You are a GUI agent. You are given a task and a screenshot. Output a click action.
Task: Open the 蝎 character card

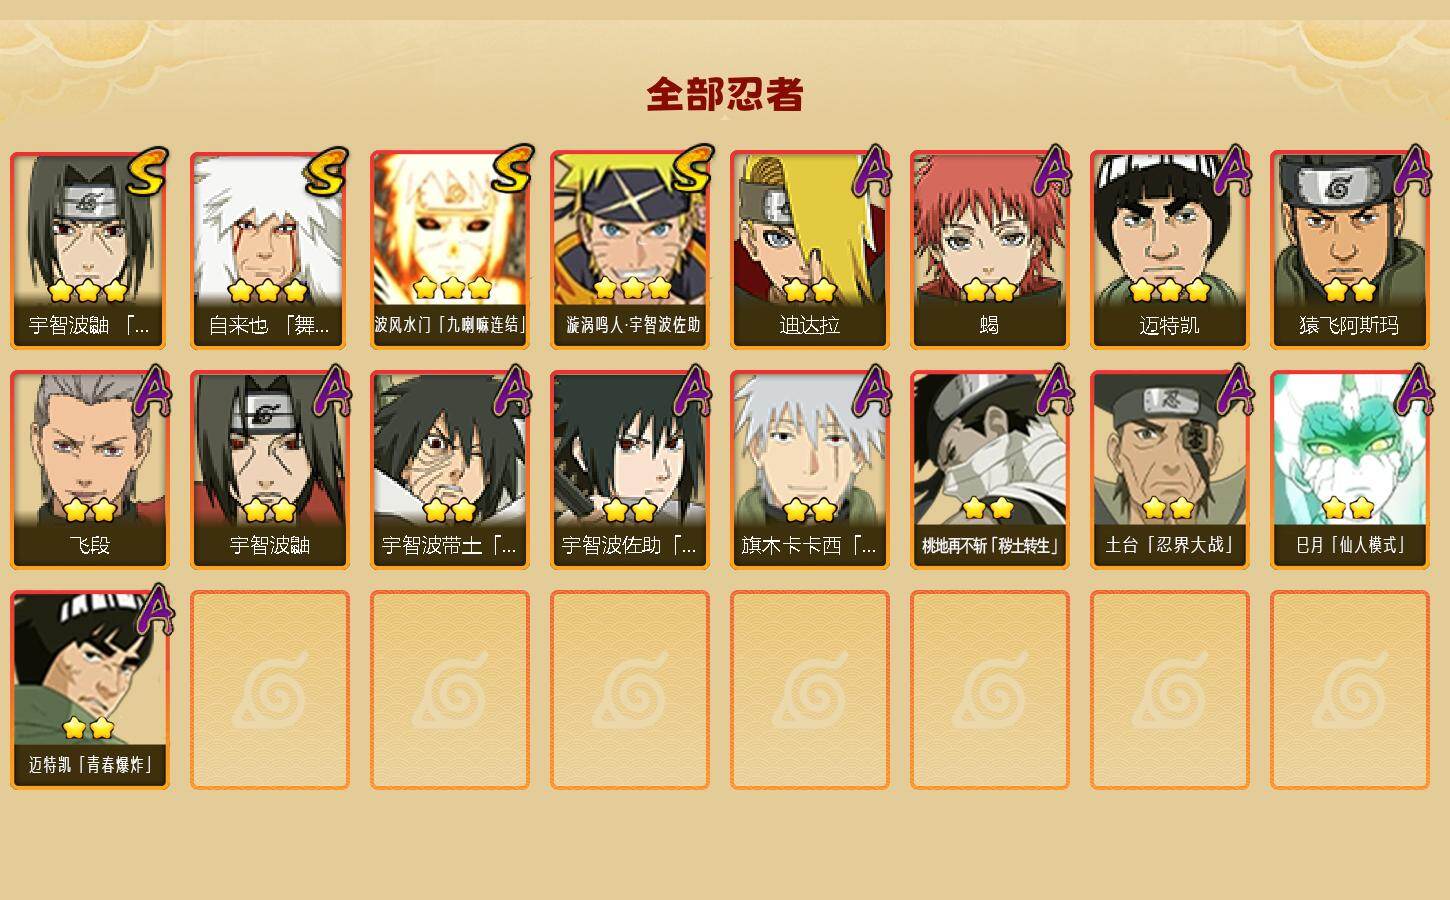990,250
